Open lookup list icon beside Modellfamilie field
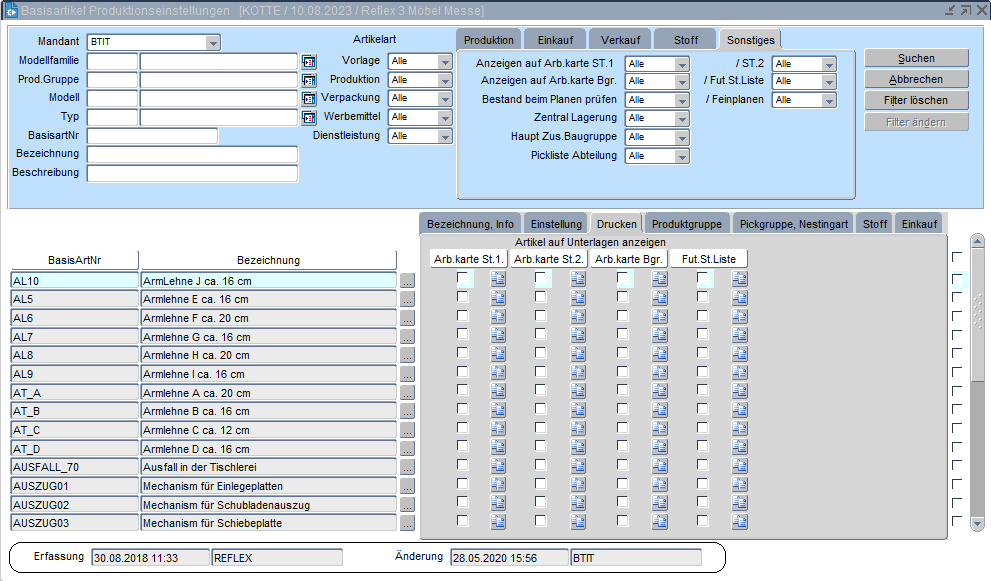Image resolution: width=991 pixels, height=581 pixels. pyautogui.click(x=309, y=61)
